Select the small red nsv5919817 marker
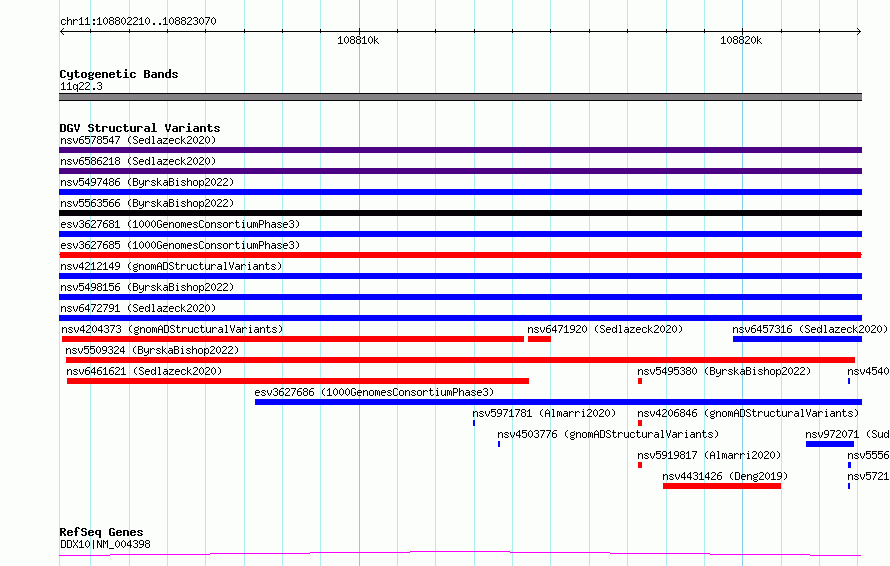 pyautogui.click(x=640, y=465)
